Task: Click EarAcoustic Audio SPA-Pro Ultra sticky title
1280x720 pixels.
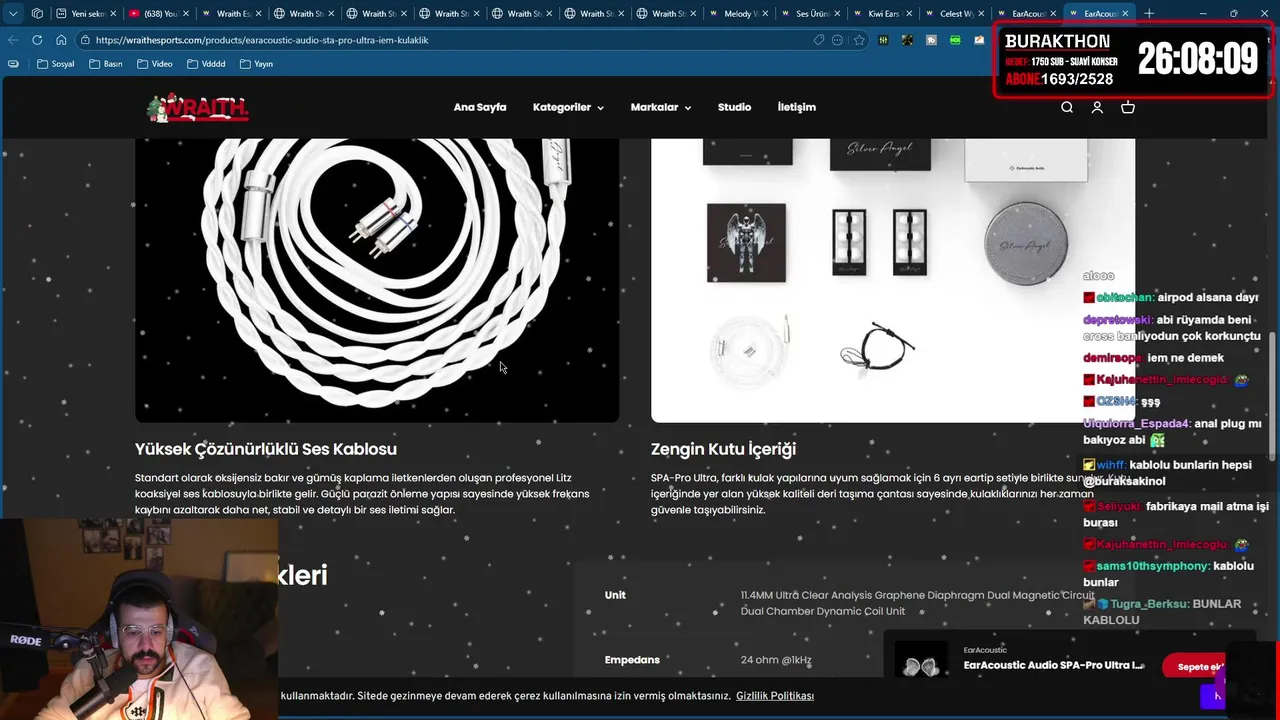Action: [x=1053, y=666]
